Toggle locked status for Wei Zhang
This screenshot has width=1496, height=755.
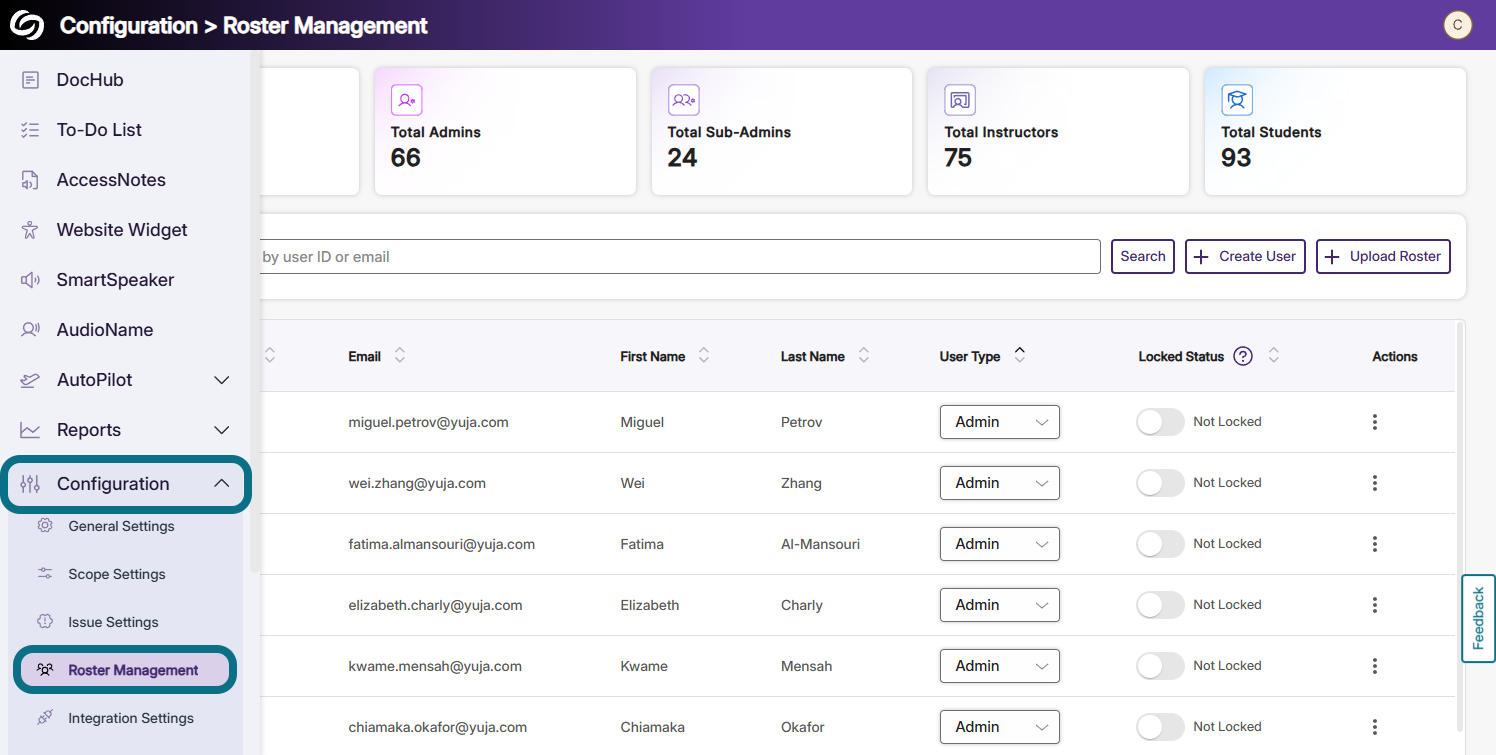(x=1160, y=483)
